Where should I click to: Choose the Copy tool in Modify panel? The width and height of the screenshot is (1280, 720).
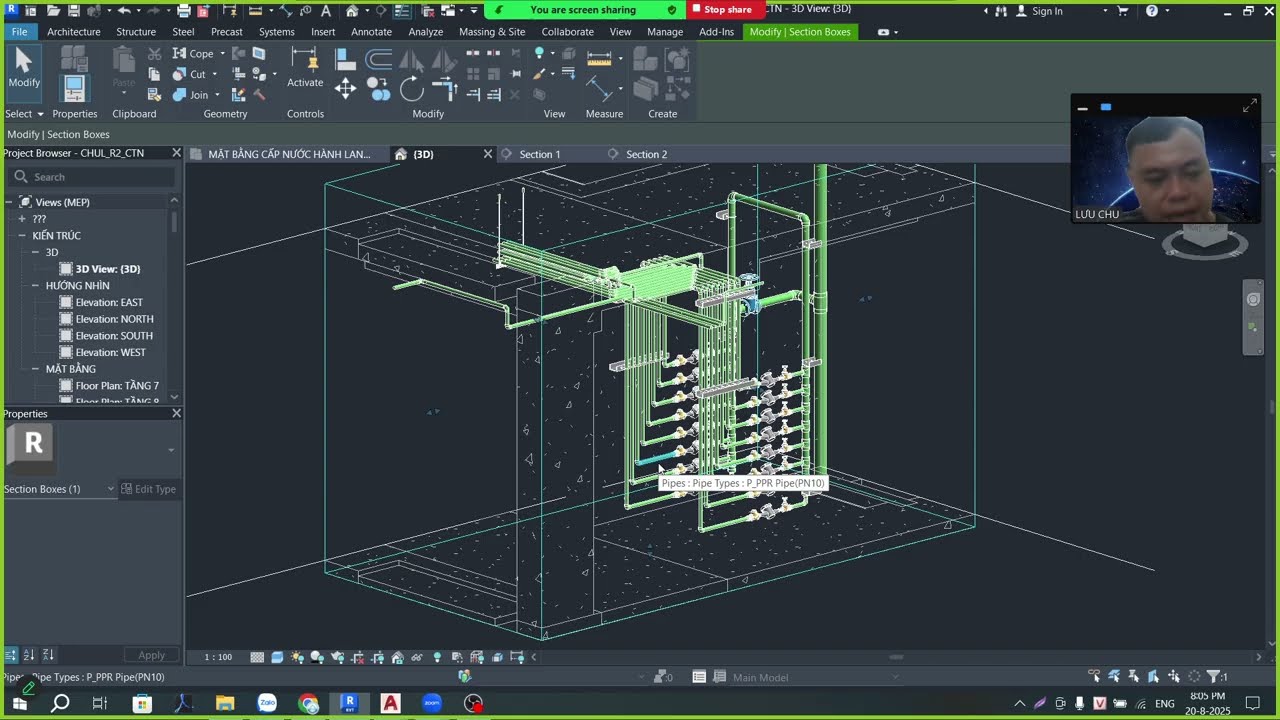[379, 89]
